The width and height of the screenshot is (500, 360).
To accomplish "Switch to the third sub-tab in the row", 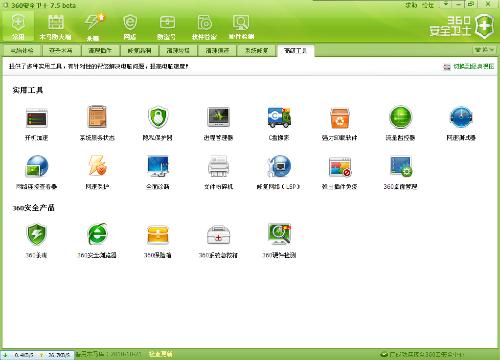I will click(x=100, y=51).
